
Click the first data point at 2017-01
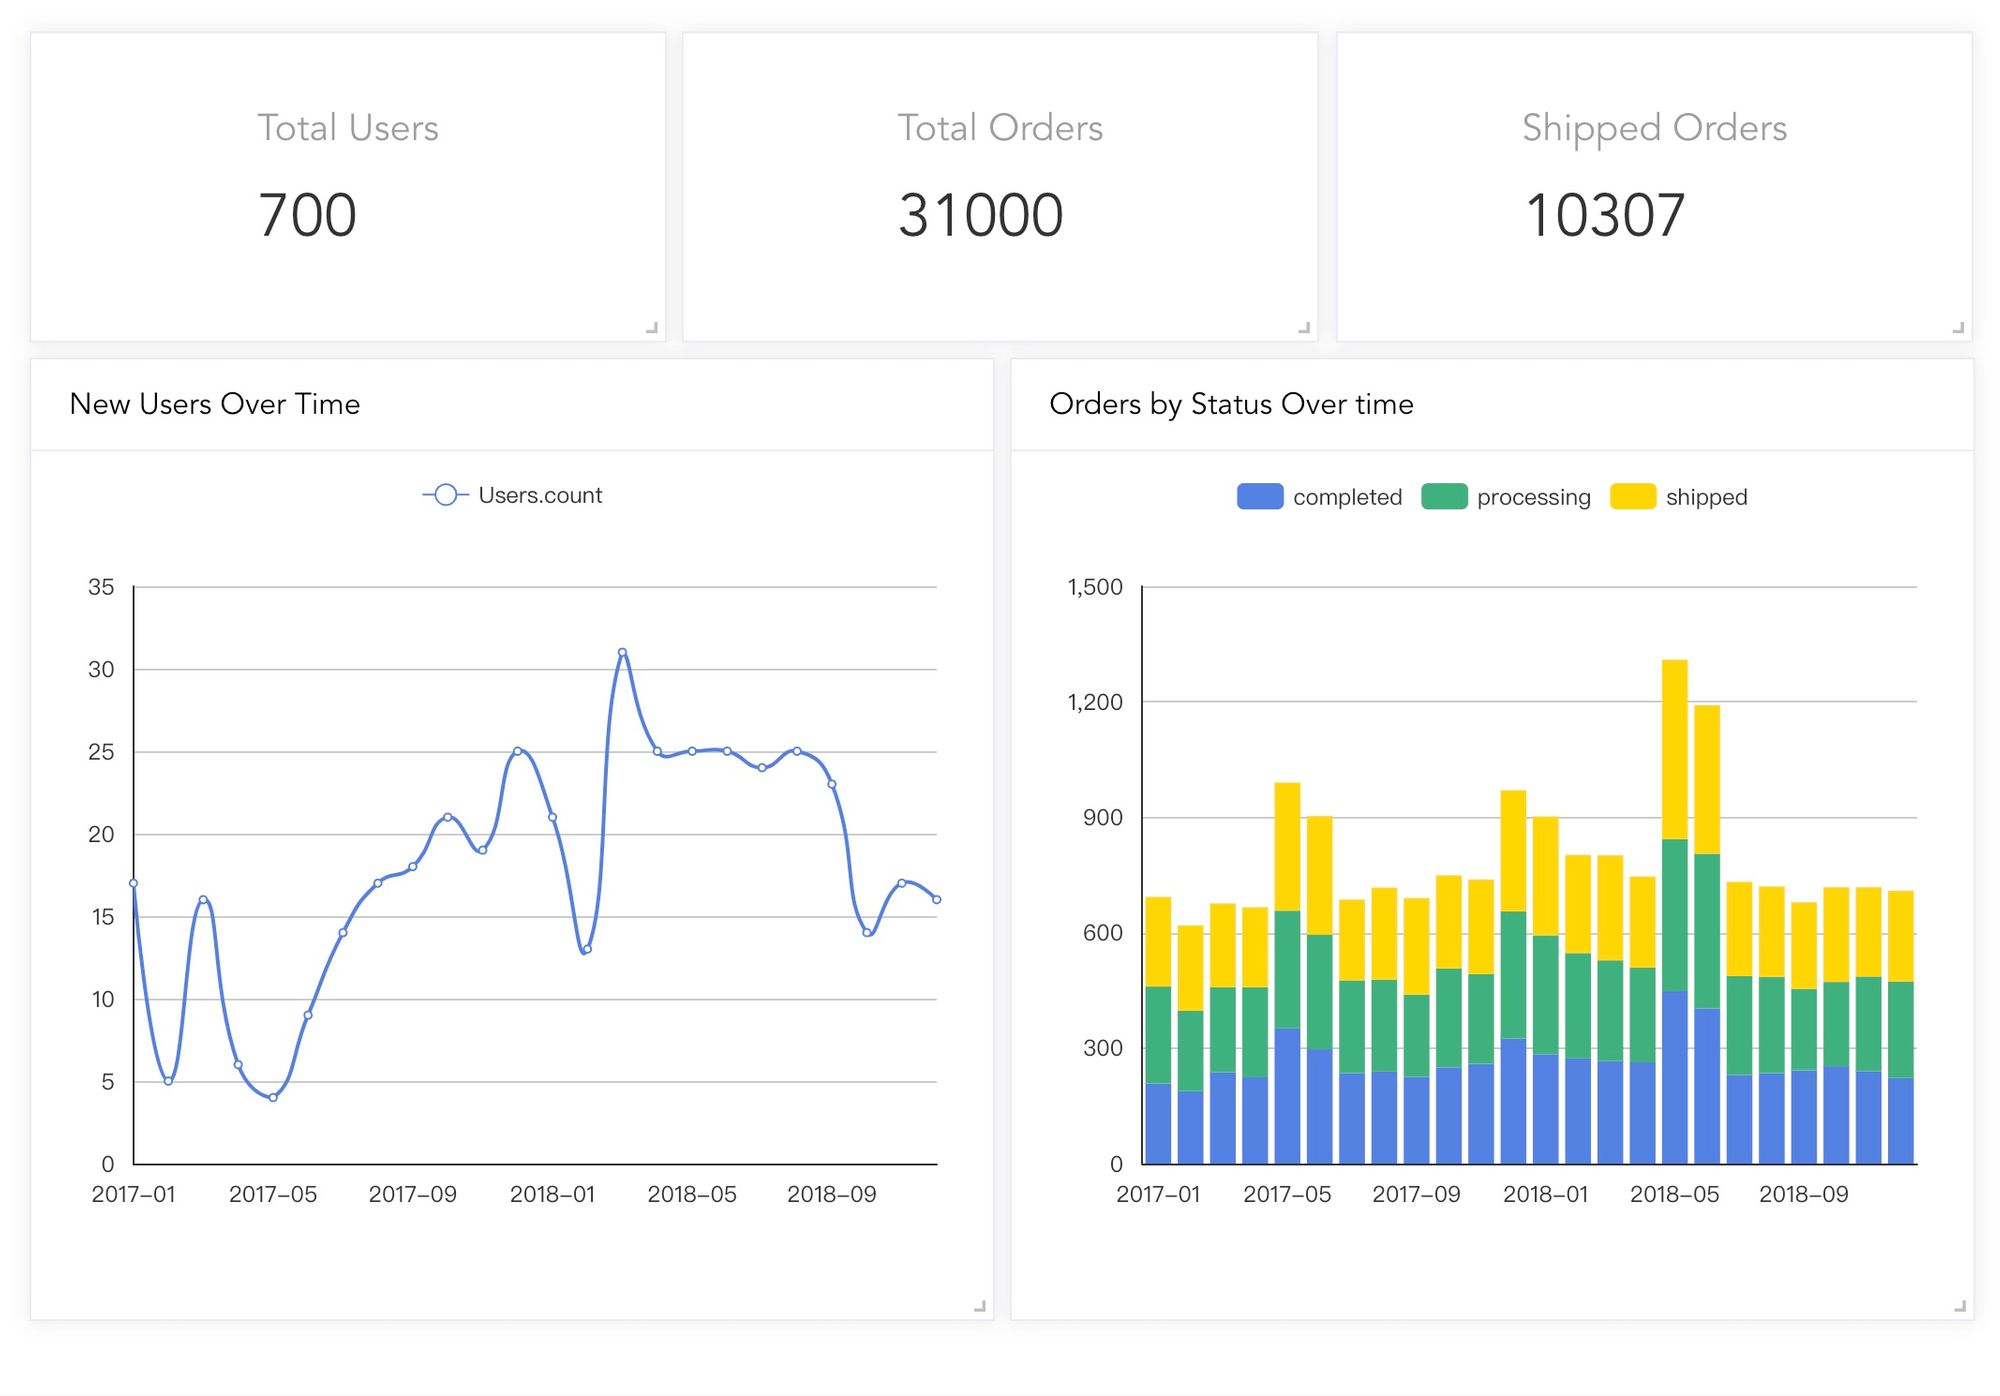point(133,883)
